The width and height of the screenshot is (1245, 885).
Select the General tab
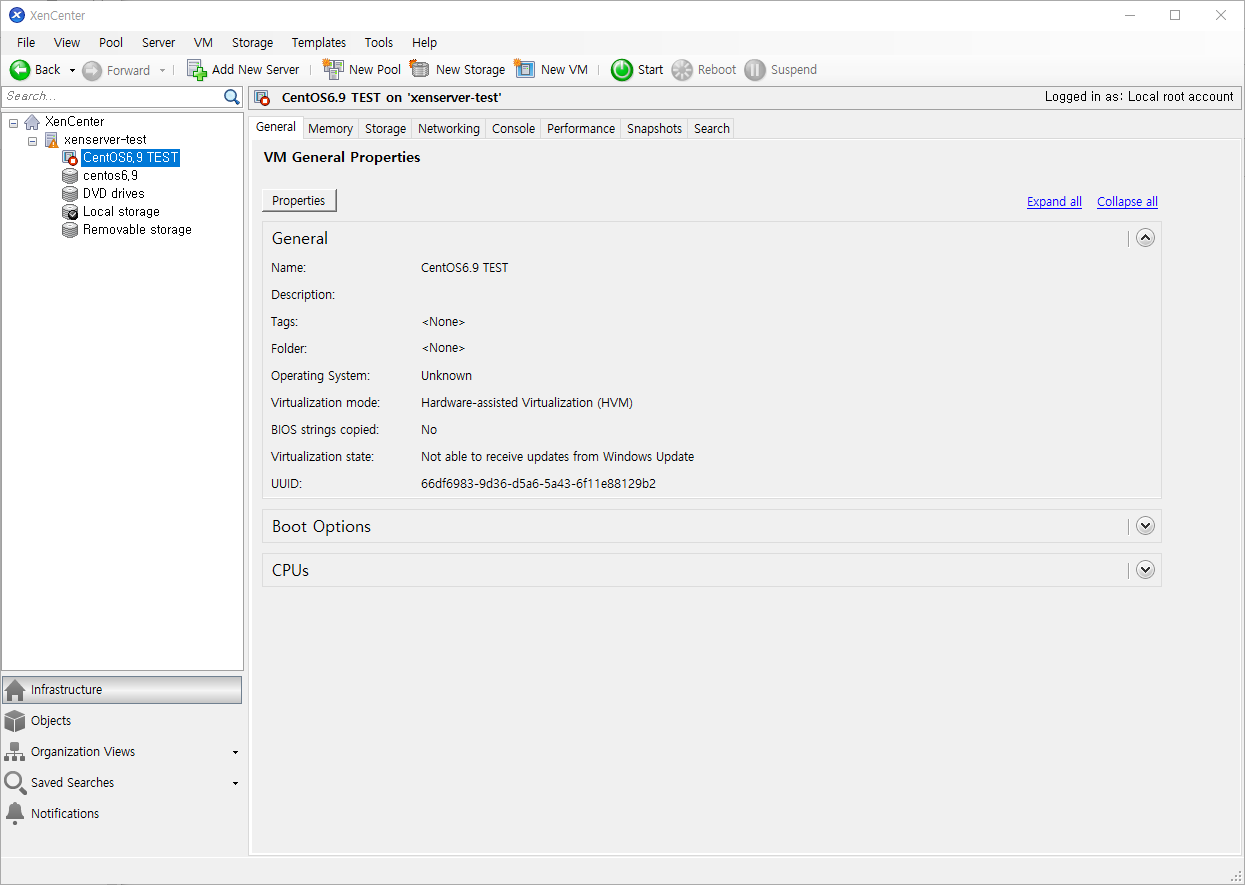(x=276, y=127)
